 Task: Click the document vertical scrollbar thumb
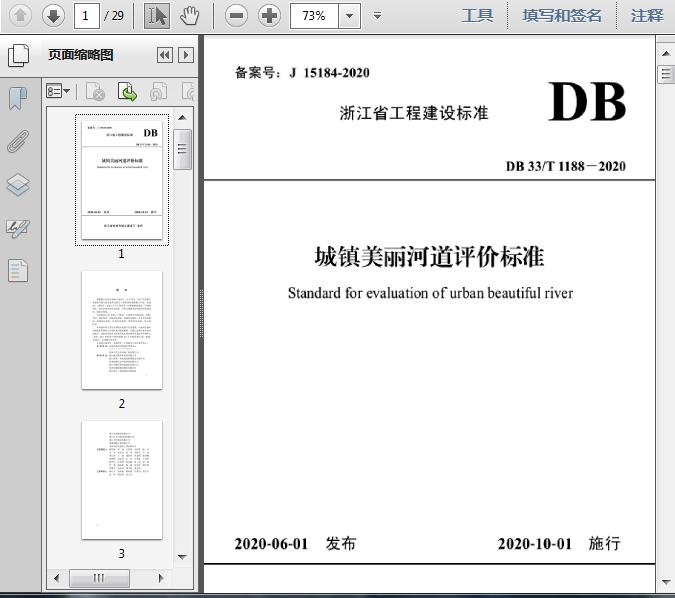(x=666, y=74)
